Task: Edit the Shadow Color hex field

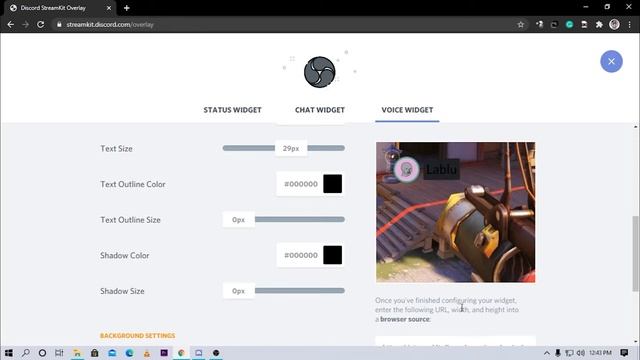Action: click(x=300, y=255)
